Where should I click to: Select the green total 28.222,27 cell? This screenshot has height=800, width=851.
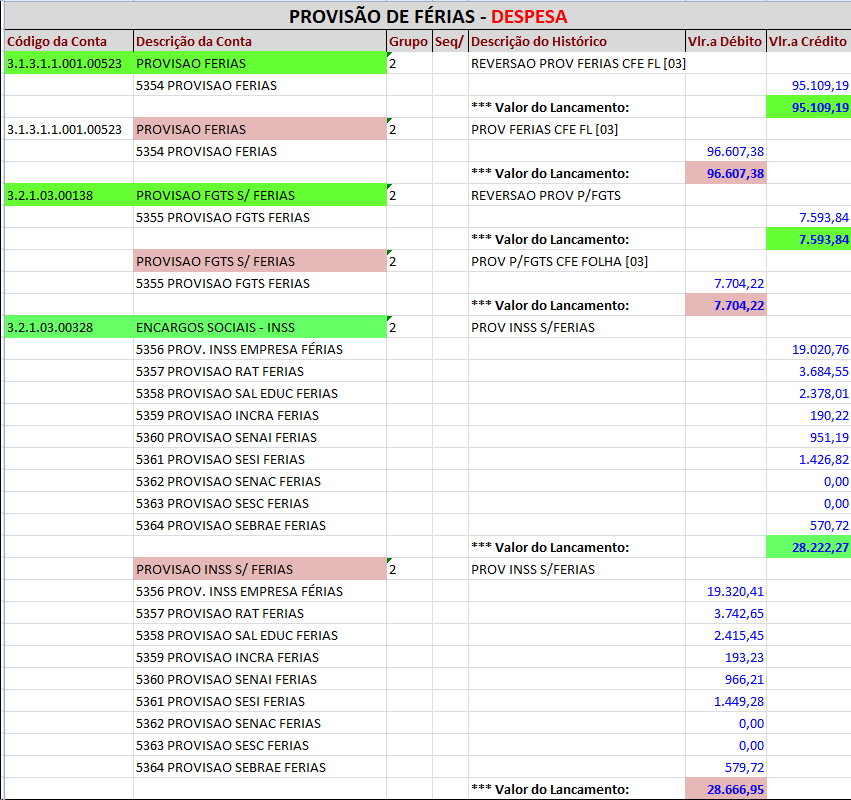point(808,547)
